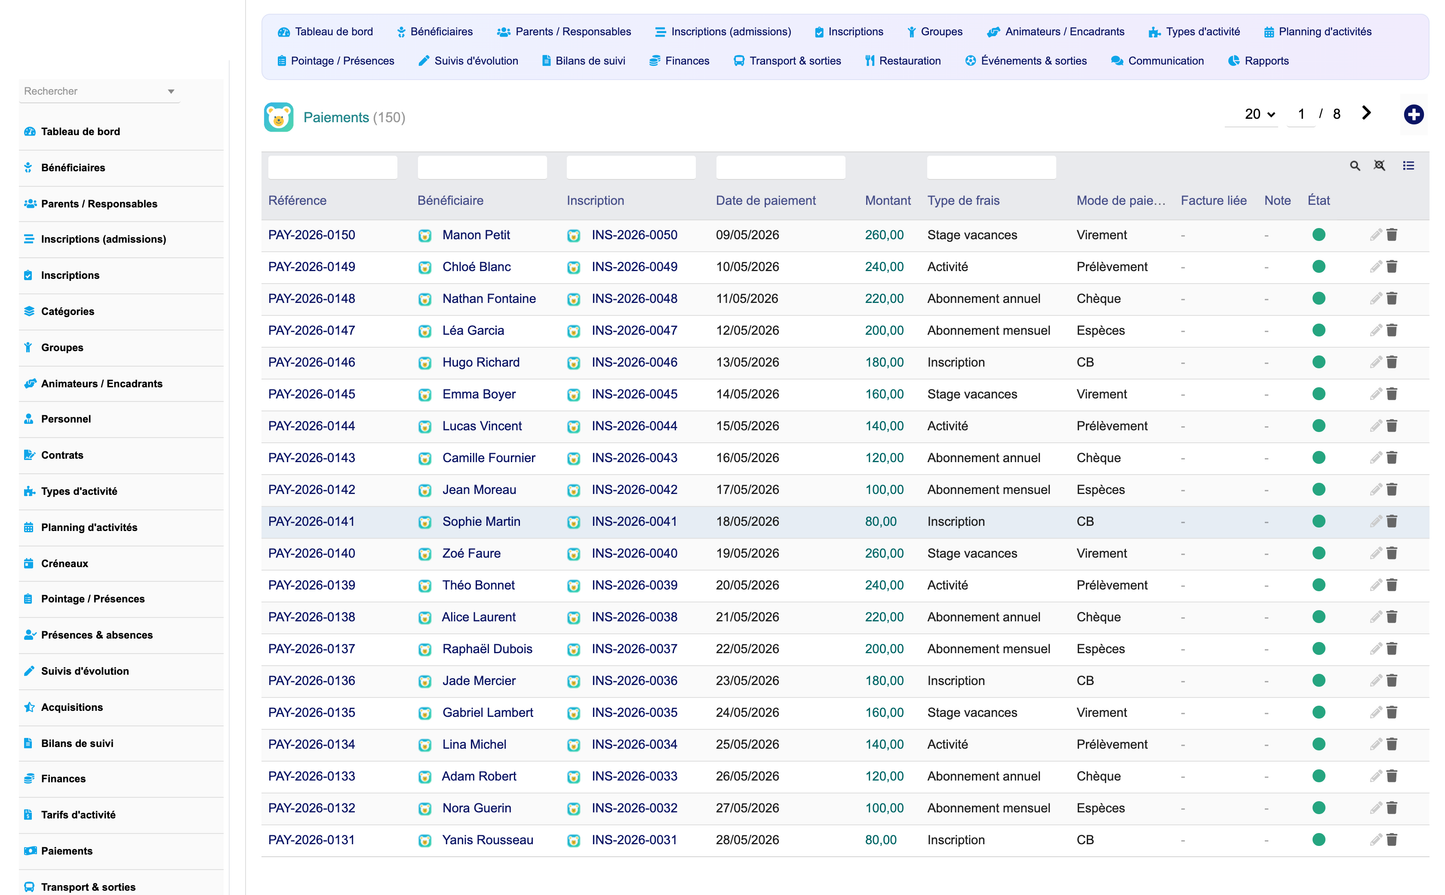Open beneficiary Nathan Fontaine link
This screenshot has height=895, width=1445.
(489, 299)
